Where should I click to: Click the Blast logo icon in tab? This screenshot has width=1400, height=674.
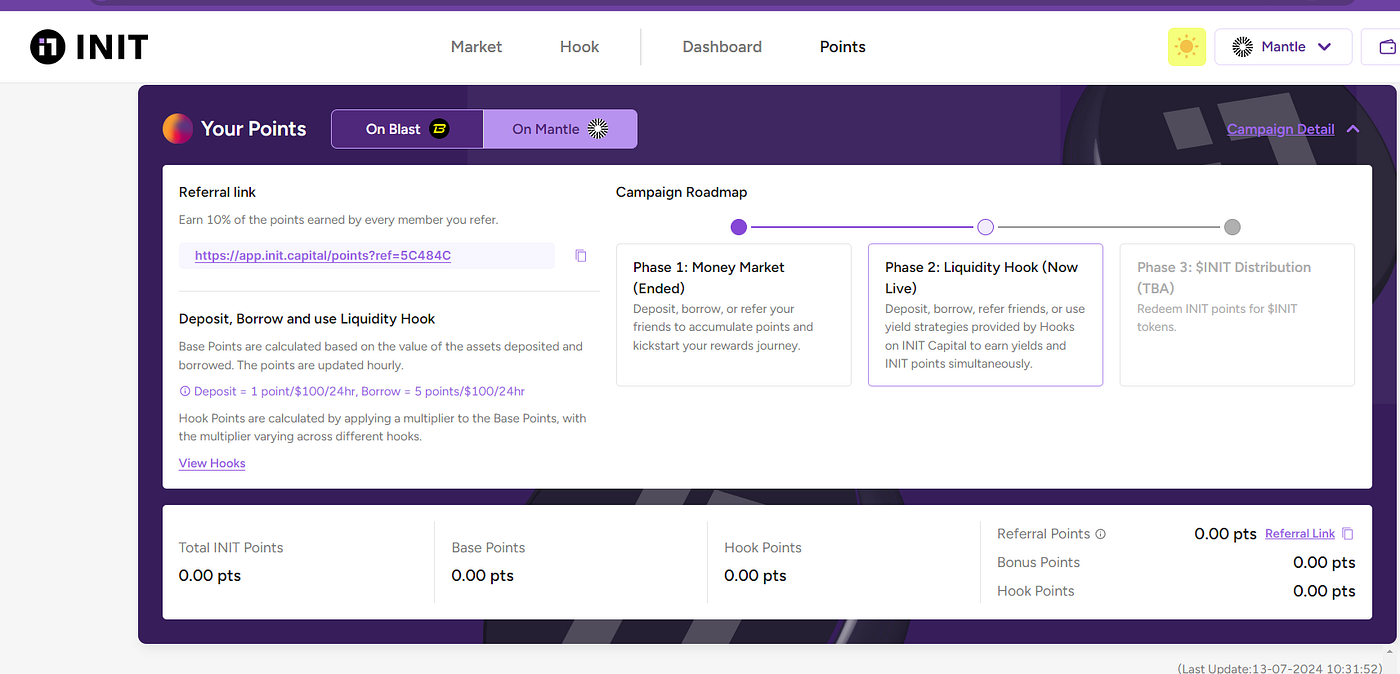coord(439,129)
